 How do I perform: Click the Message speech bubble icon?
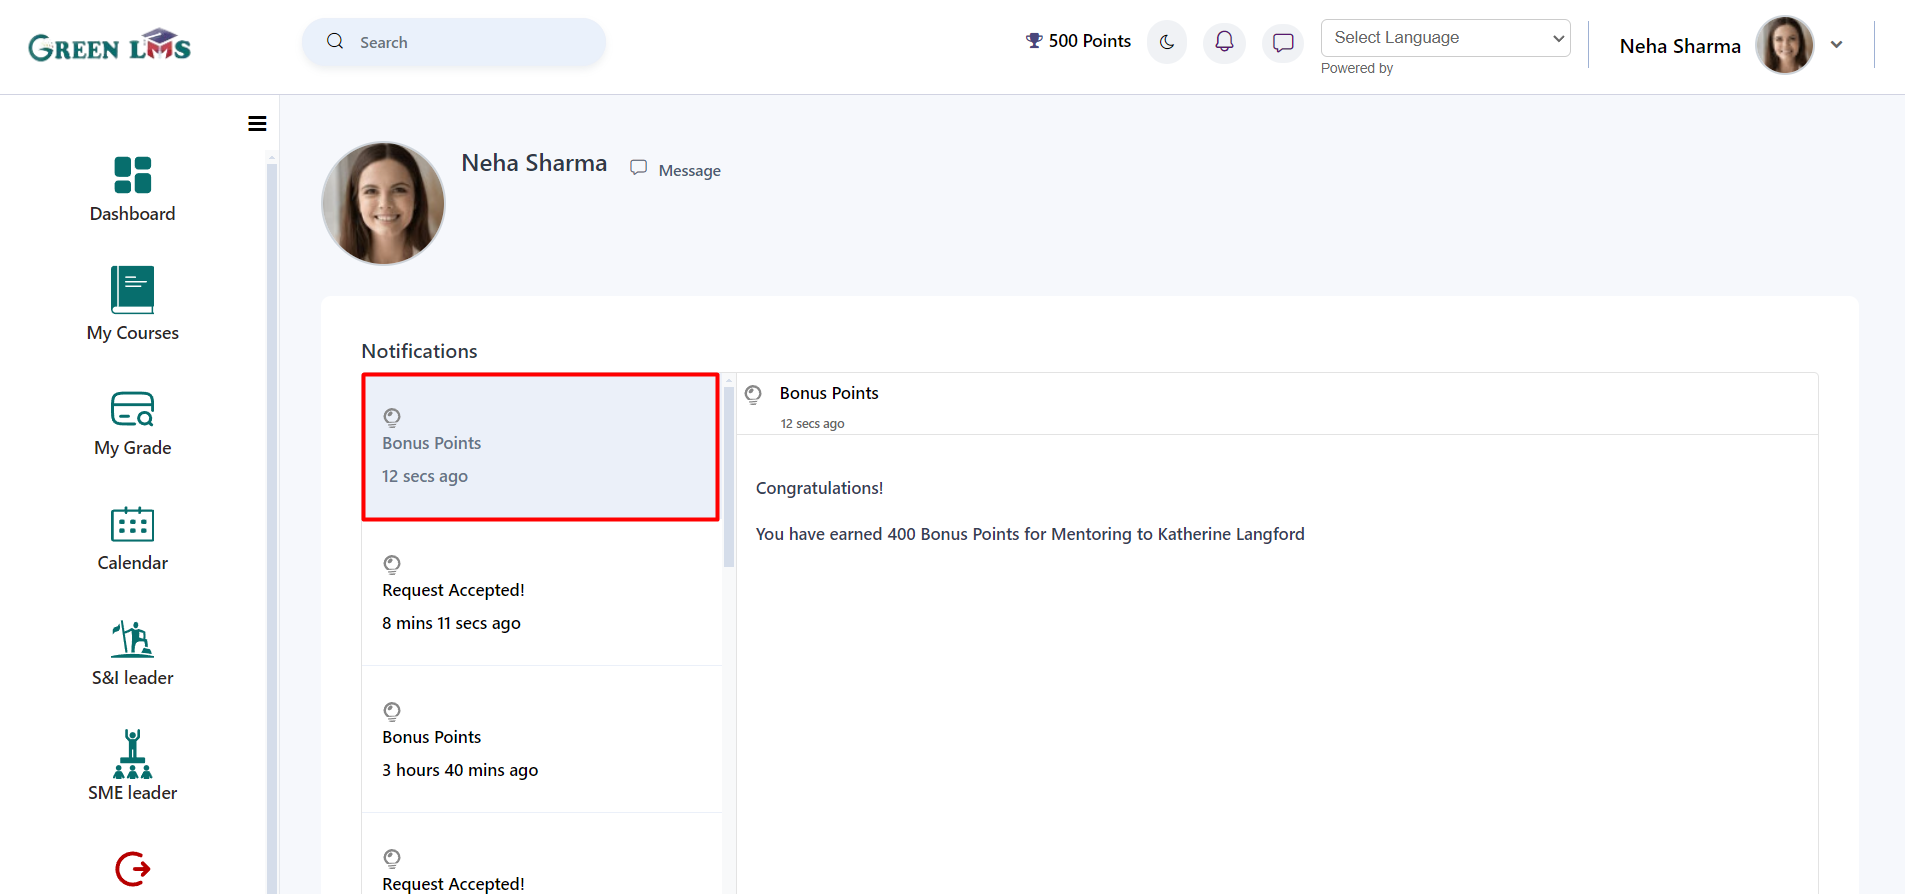tap(639, 168)
